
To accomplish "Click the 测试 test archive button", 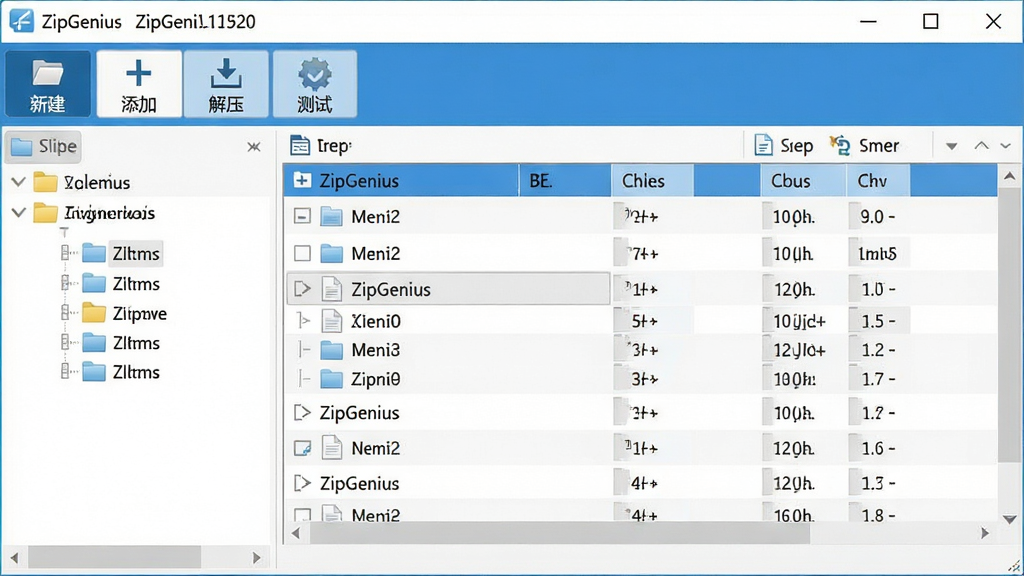I will click(315, 84).
